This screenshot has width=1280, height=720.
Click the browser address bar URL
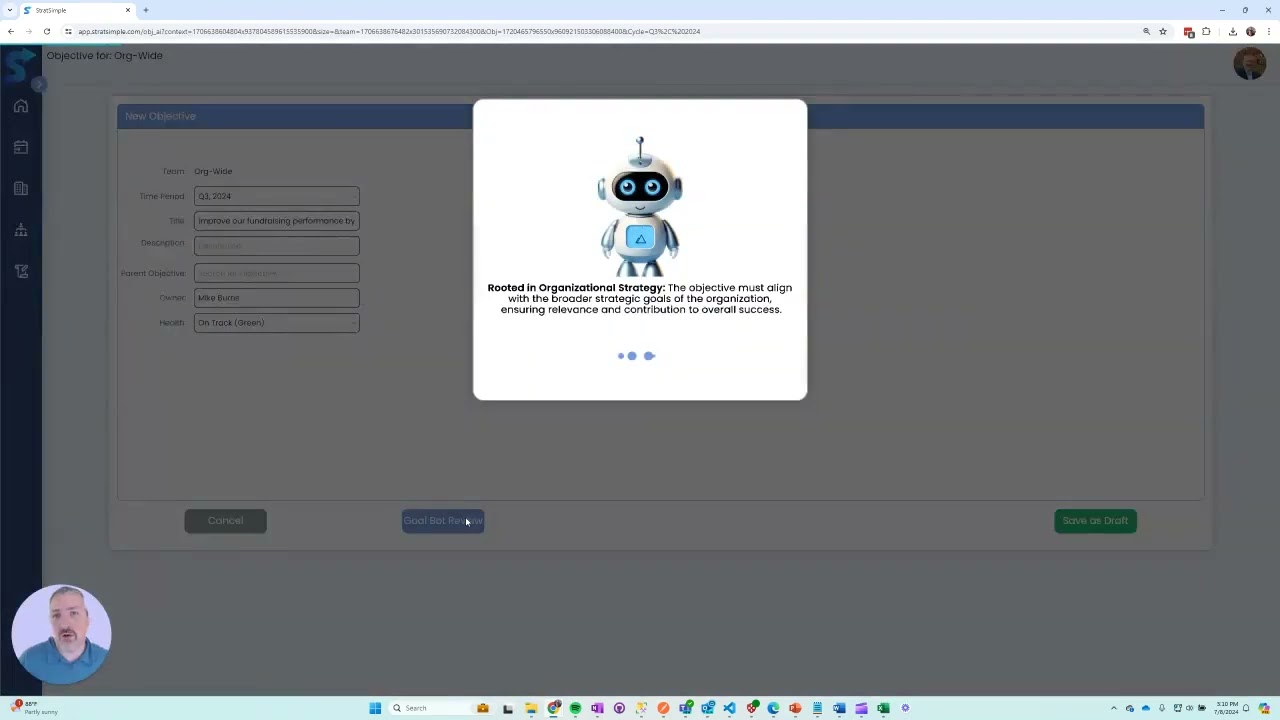390,31
